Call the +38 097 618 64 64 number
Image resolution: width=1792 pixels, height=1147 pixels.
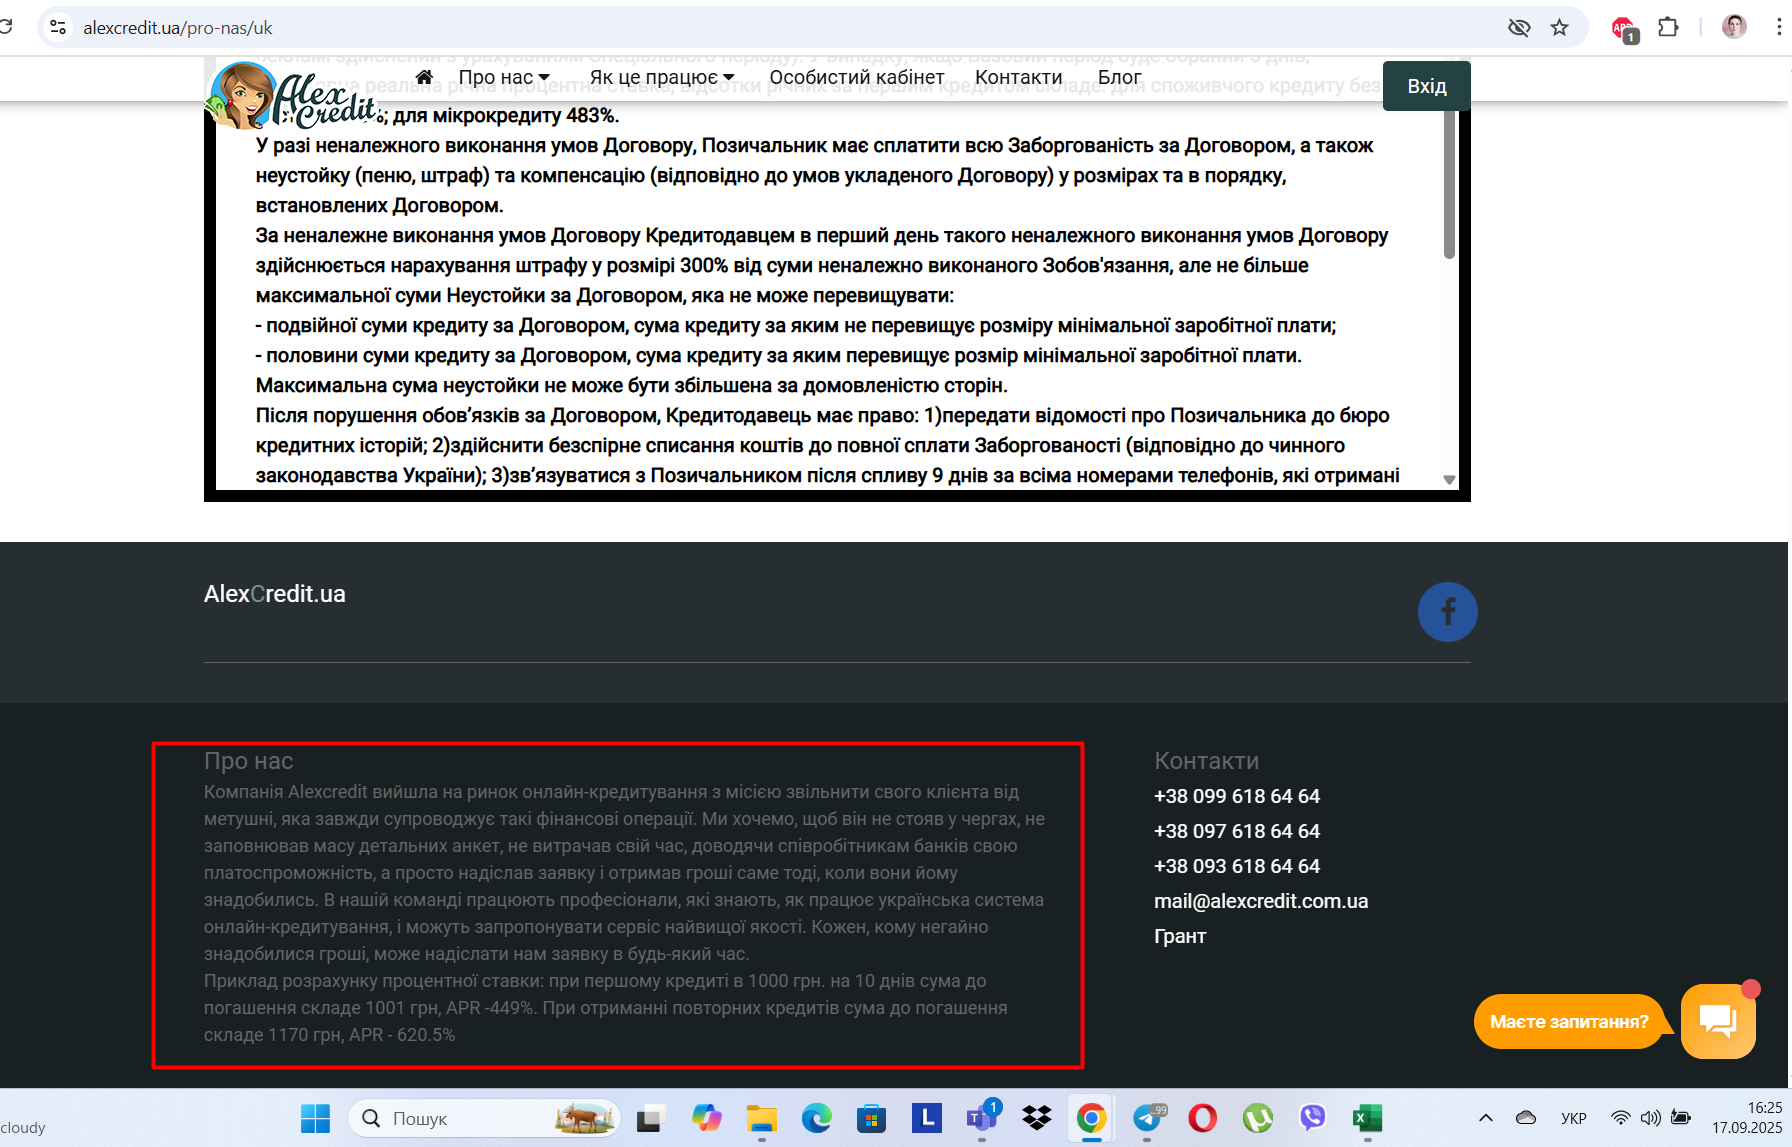(1237, 831)
